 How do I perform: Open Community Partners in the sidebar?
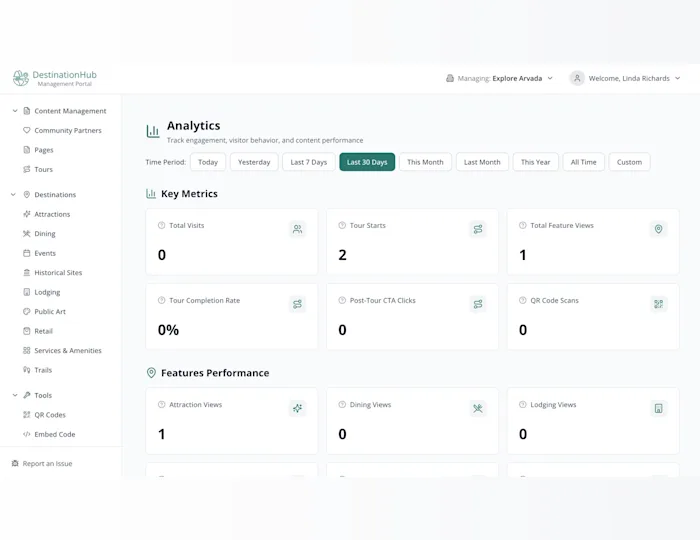[x=62, y=130]
